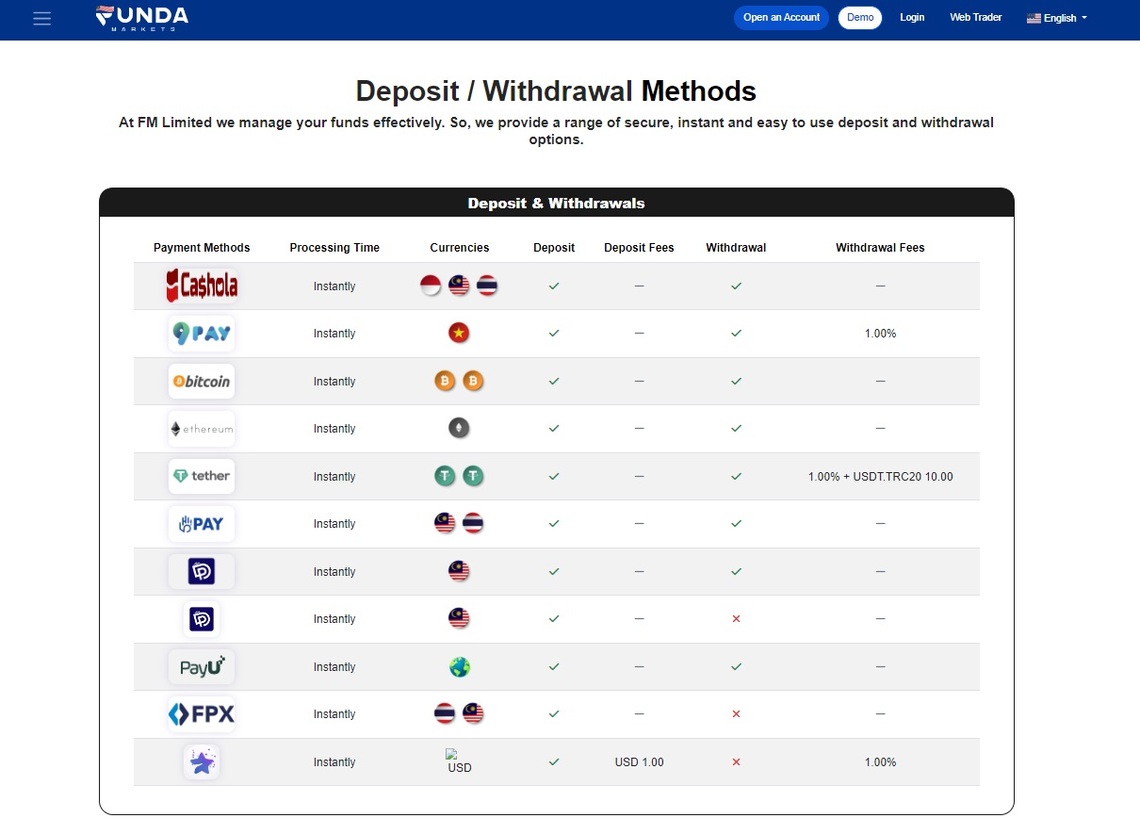This screenshot has height=818, width=1140.
Task: Click the red withdrawal cross in FPX row
Action: pos(736,714)
